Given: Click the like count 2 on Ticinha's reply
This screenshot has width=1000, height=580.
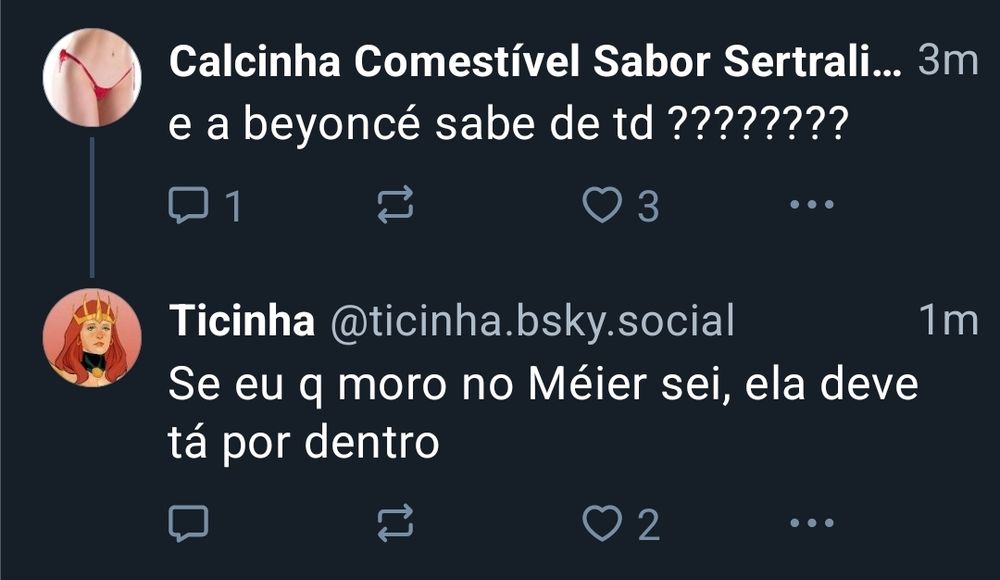Looking at the screenshot, I should click(x=648, y=523).
